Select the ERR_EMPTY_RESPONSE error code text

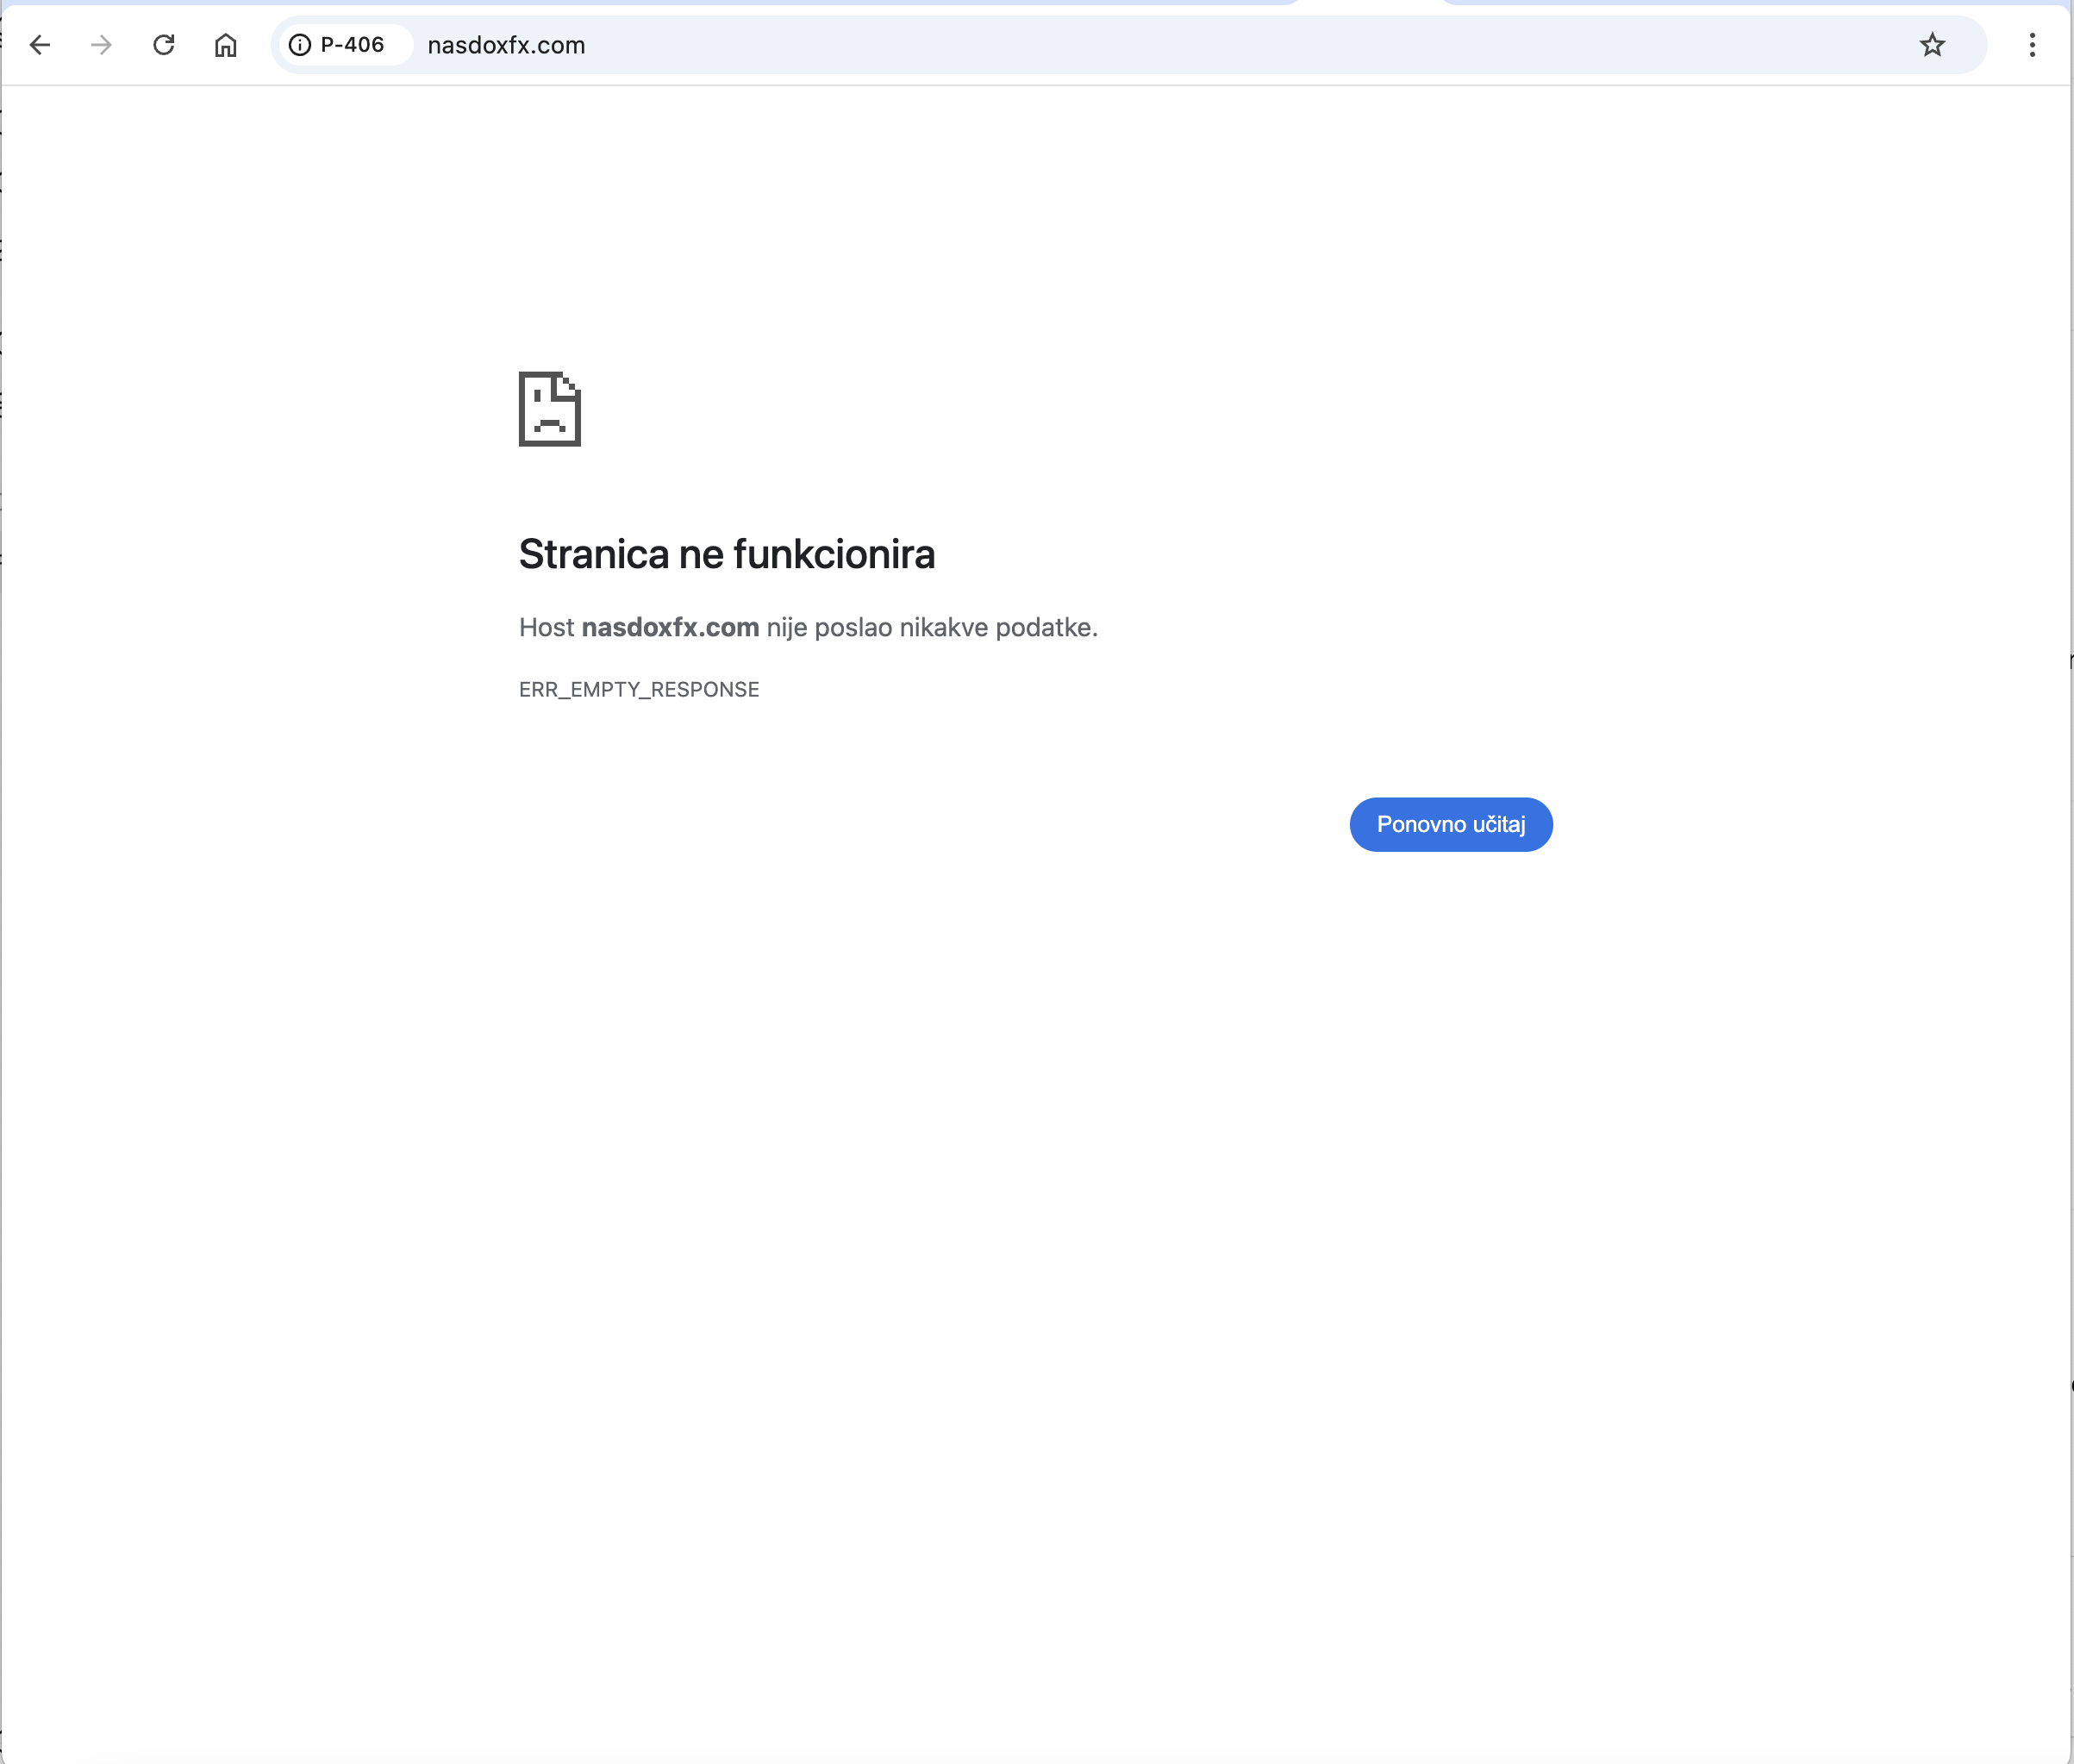pos(639,689)
